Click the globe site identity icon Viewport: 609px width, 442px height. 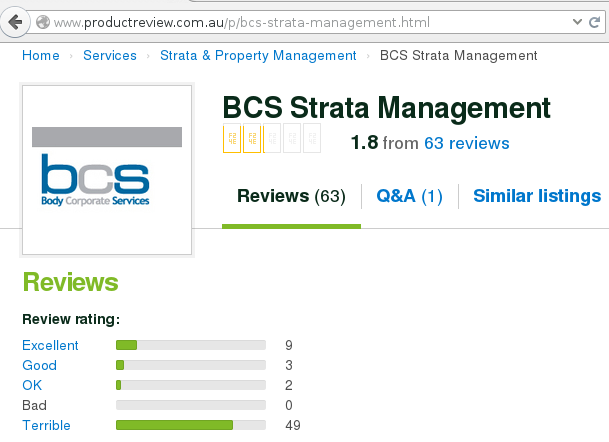pos(43,22)
